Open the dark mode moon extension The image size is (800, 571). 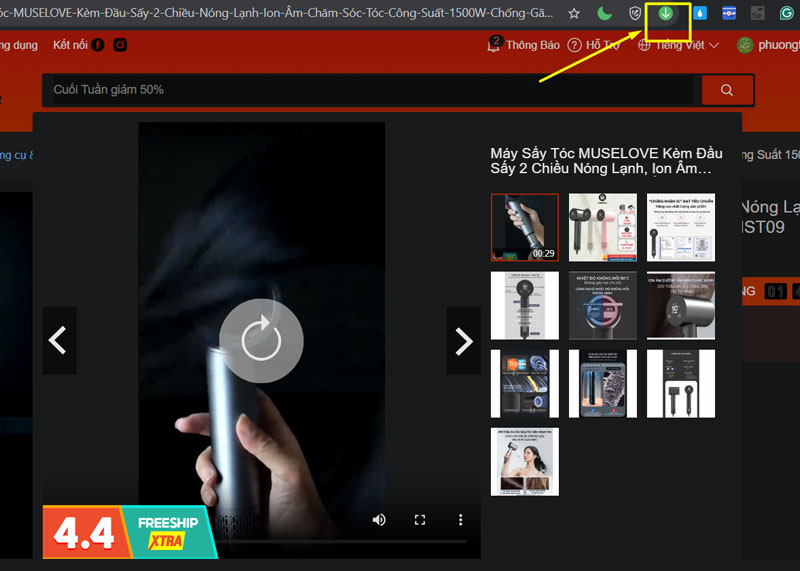(x=605, y=14)
